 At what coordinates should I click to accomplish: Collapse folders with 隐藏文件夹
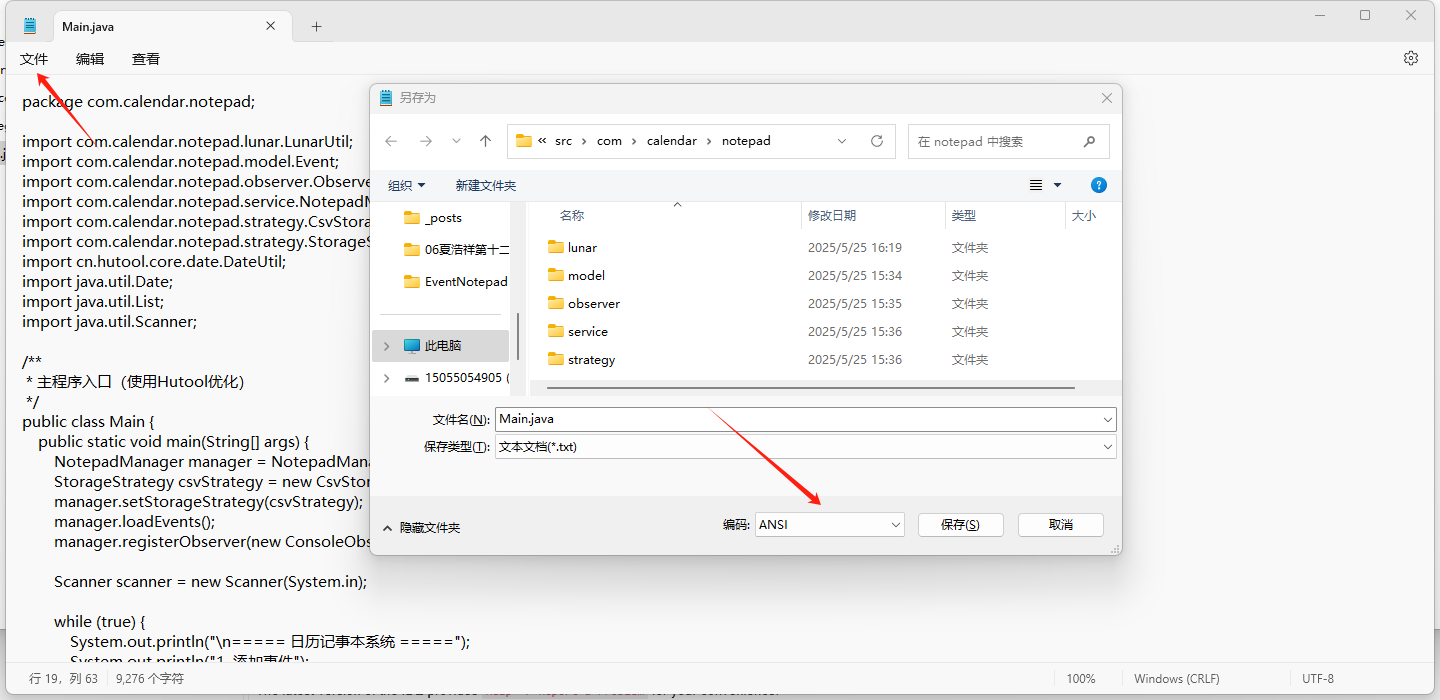click(421, 527)
